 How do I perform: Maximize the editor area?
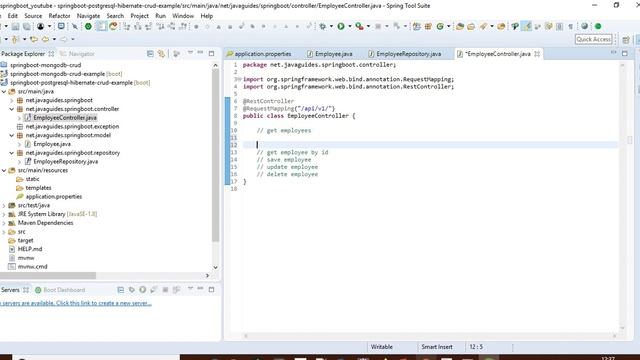[624, 53]
